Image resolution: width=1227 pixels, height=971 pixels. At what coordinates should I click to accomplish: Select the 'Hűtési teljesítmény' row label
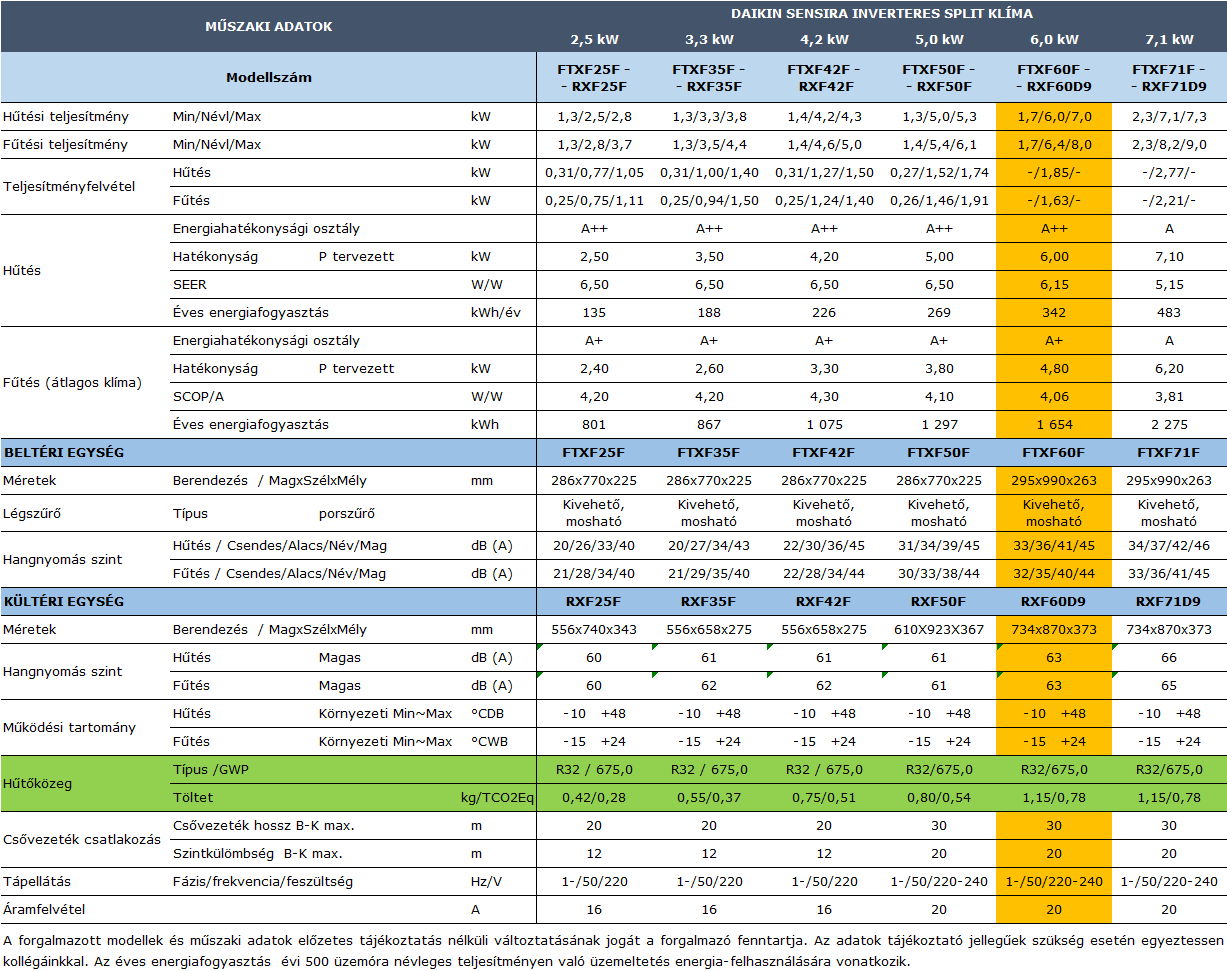[65, 116]
